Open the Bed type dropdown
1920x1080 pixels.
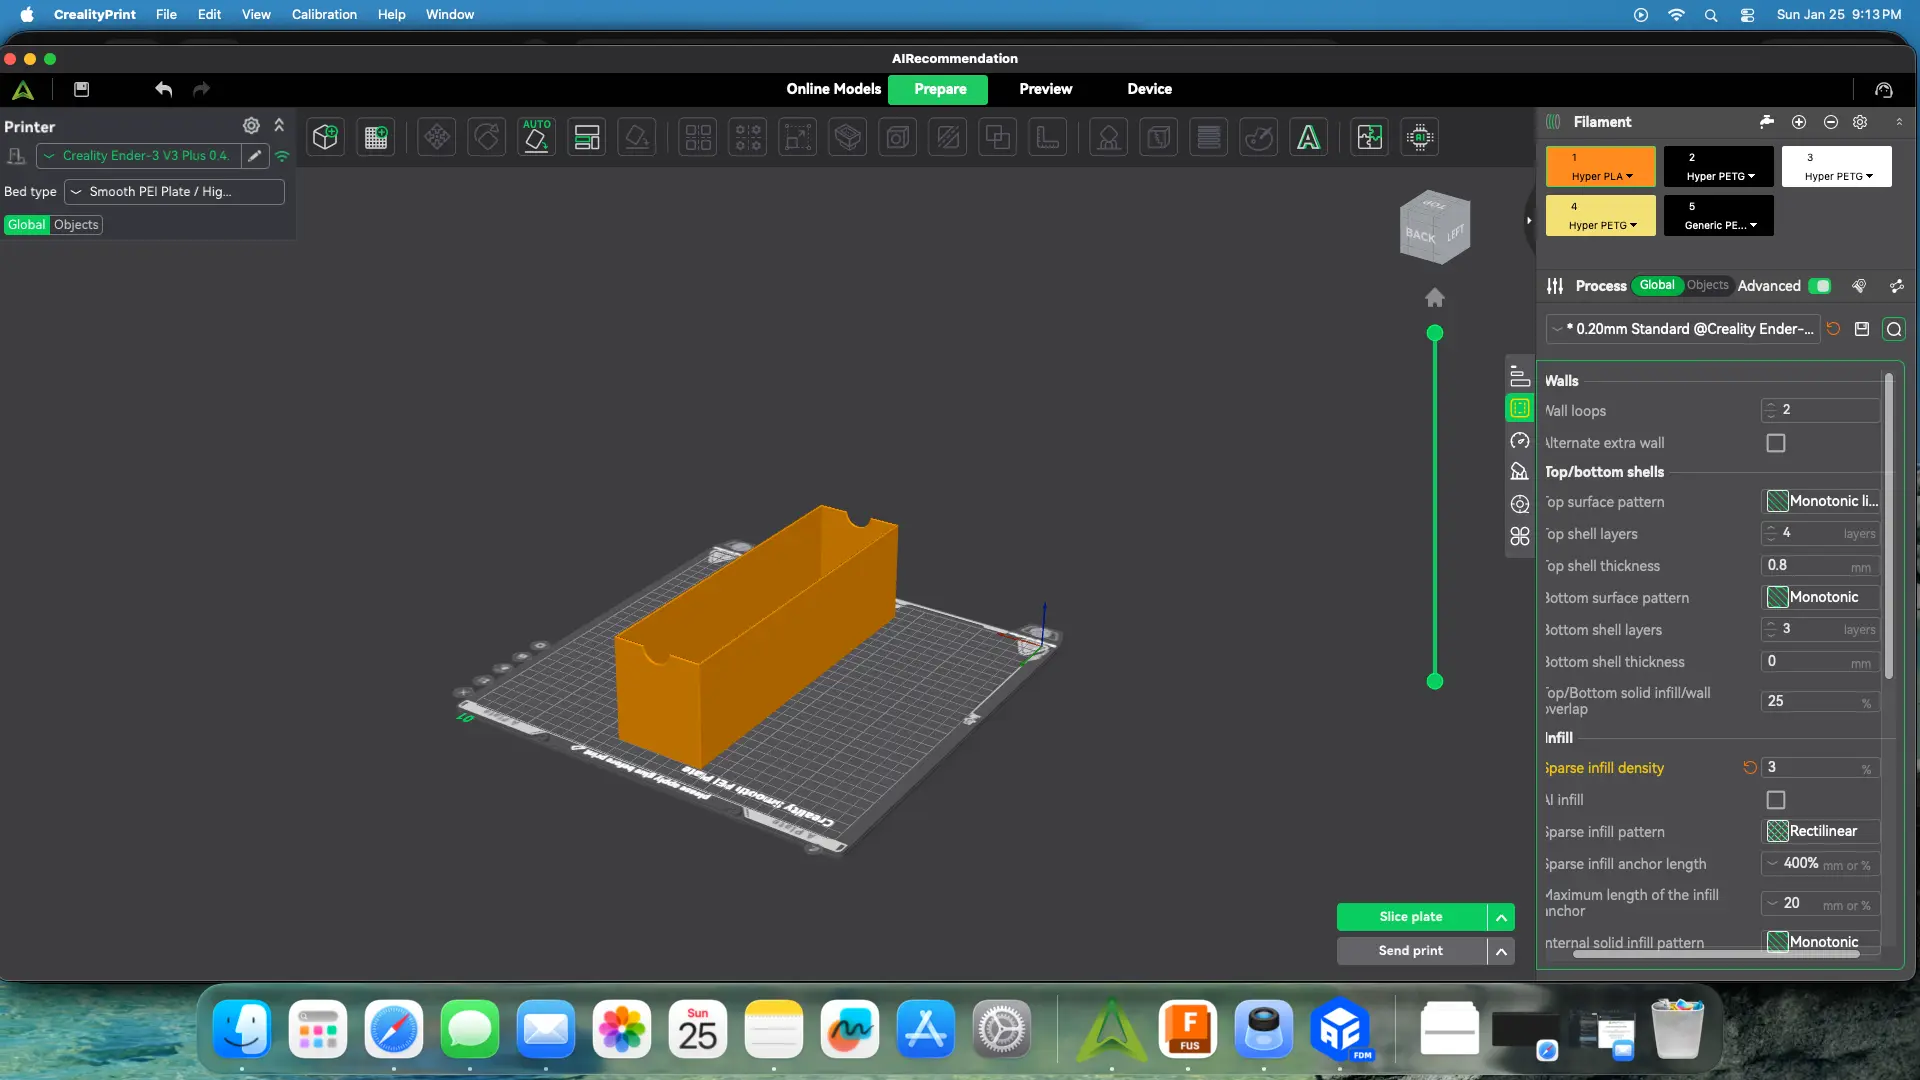(174, 192)
